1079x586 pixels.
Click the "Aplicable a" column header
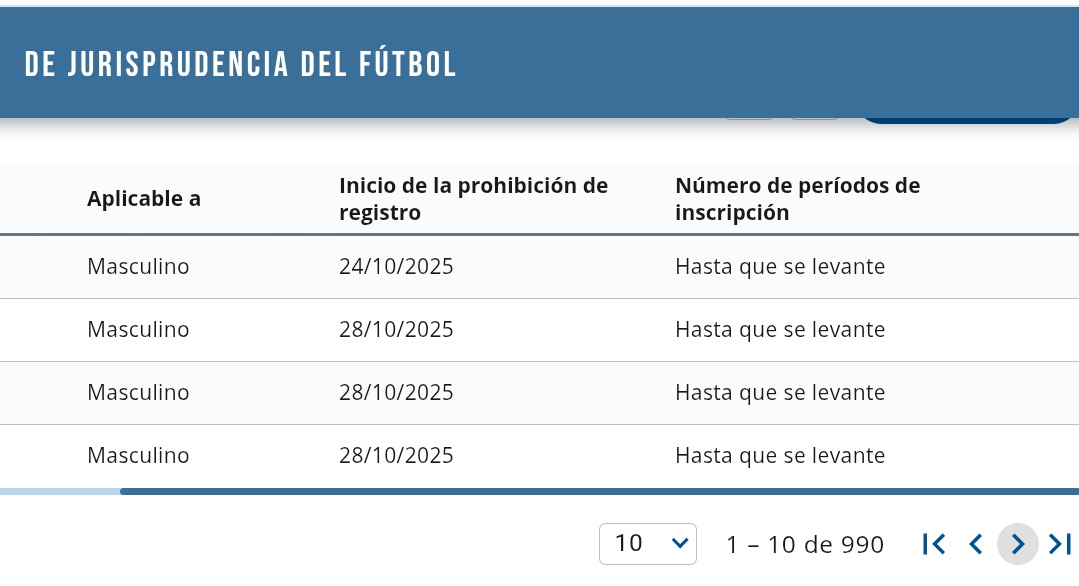click(144, 199)
